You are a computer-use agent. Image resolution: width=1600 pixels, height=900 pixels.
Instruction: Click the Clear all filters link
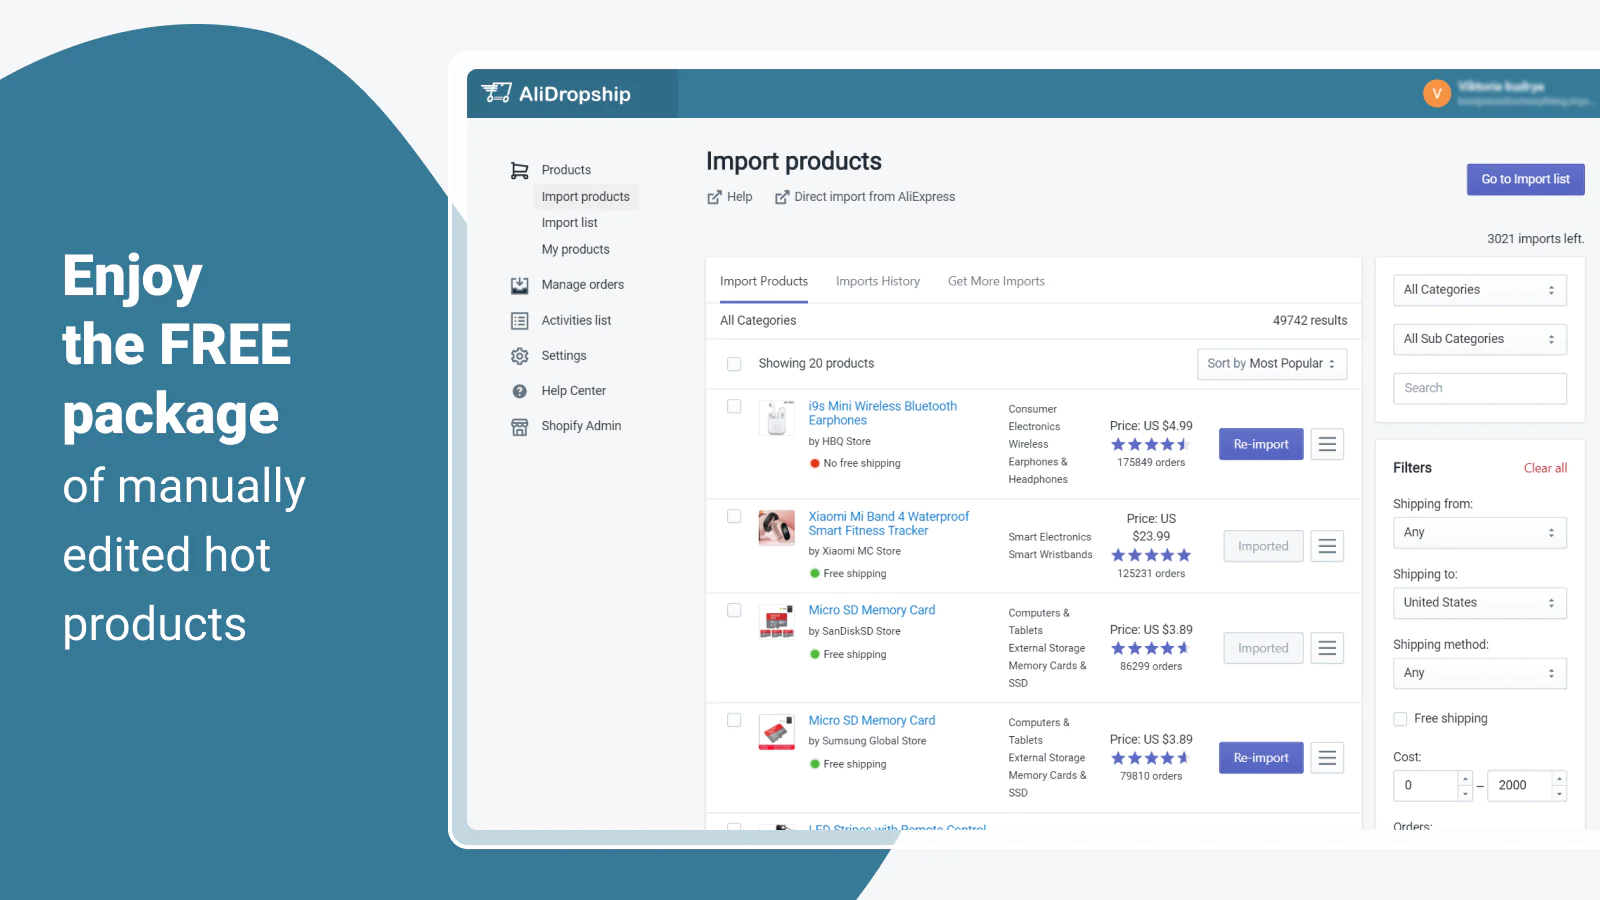point(1545,468)
